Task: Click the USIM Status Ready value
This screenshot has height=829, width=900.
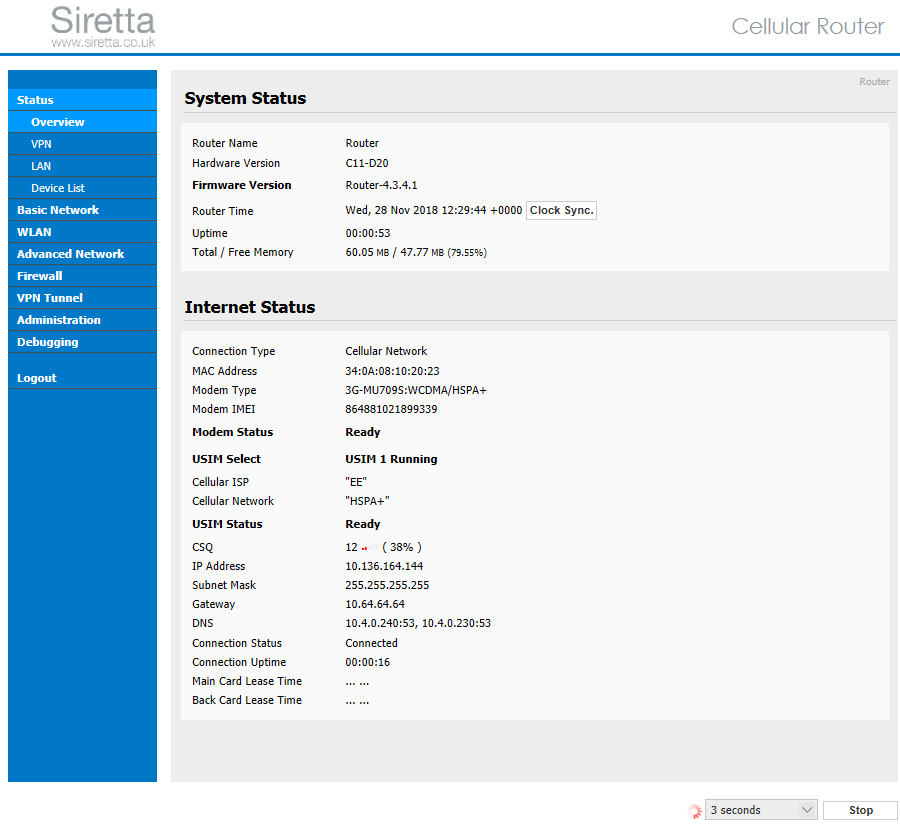Action: [x=363, y=524]
